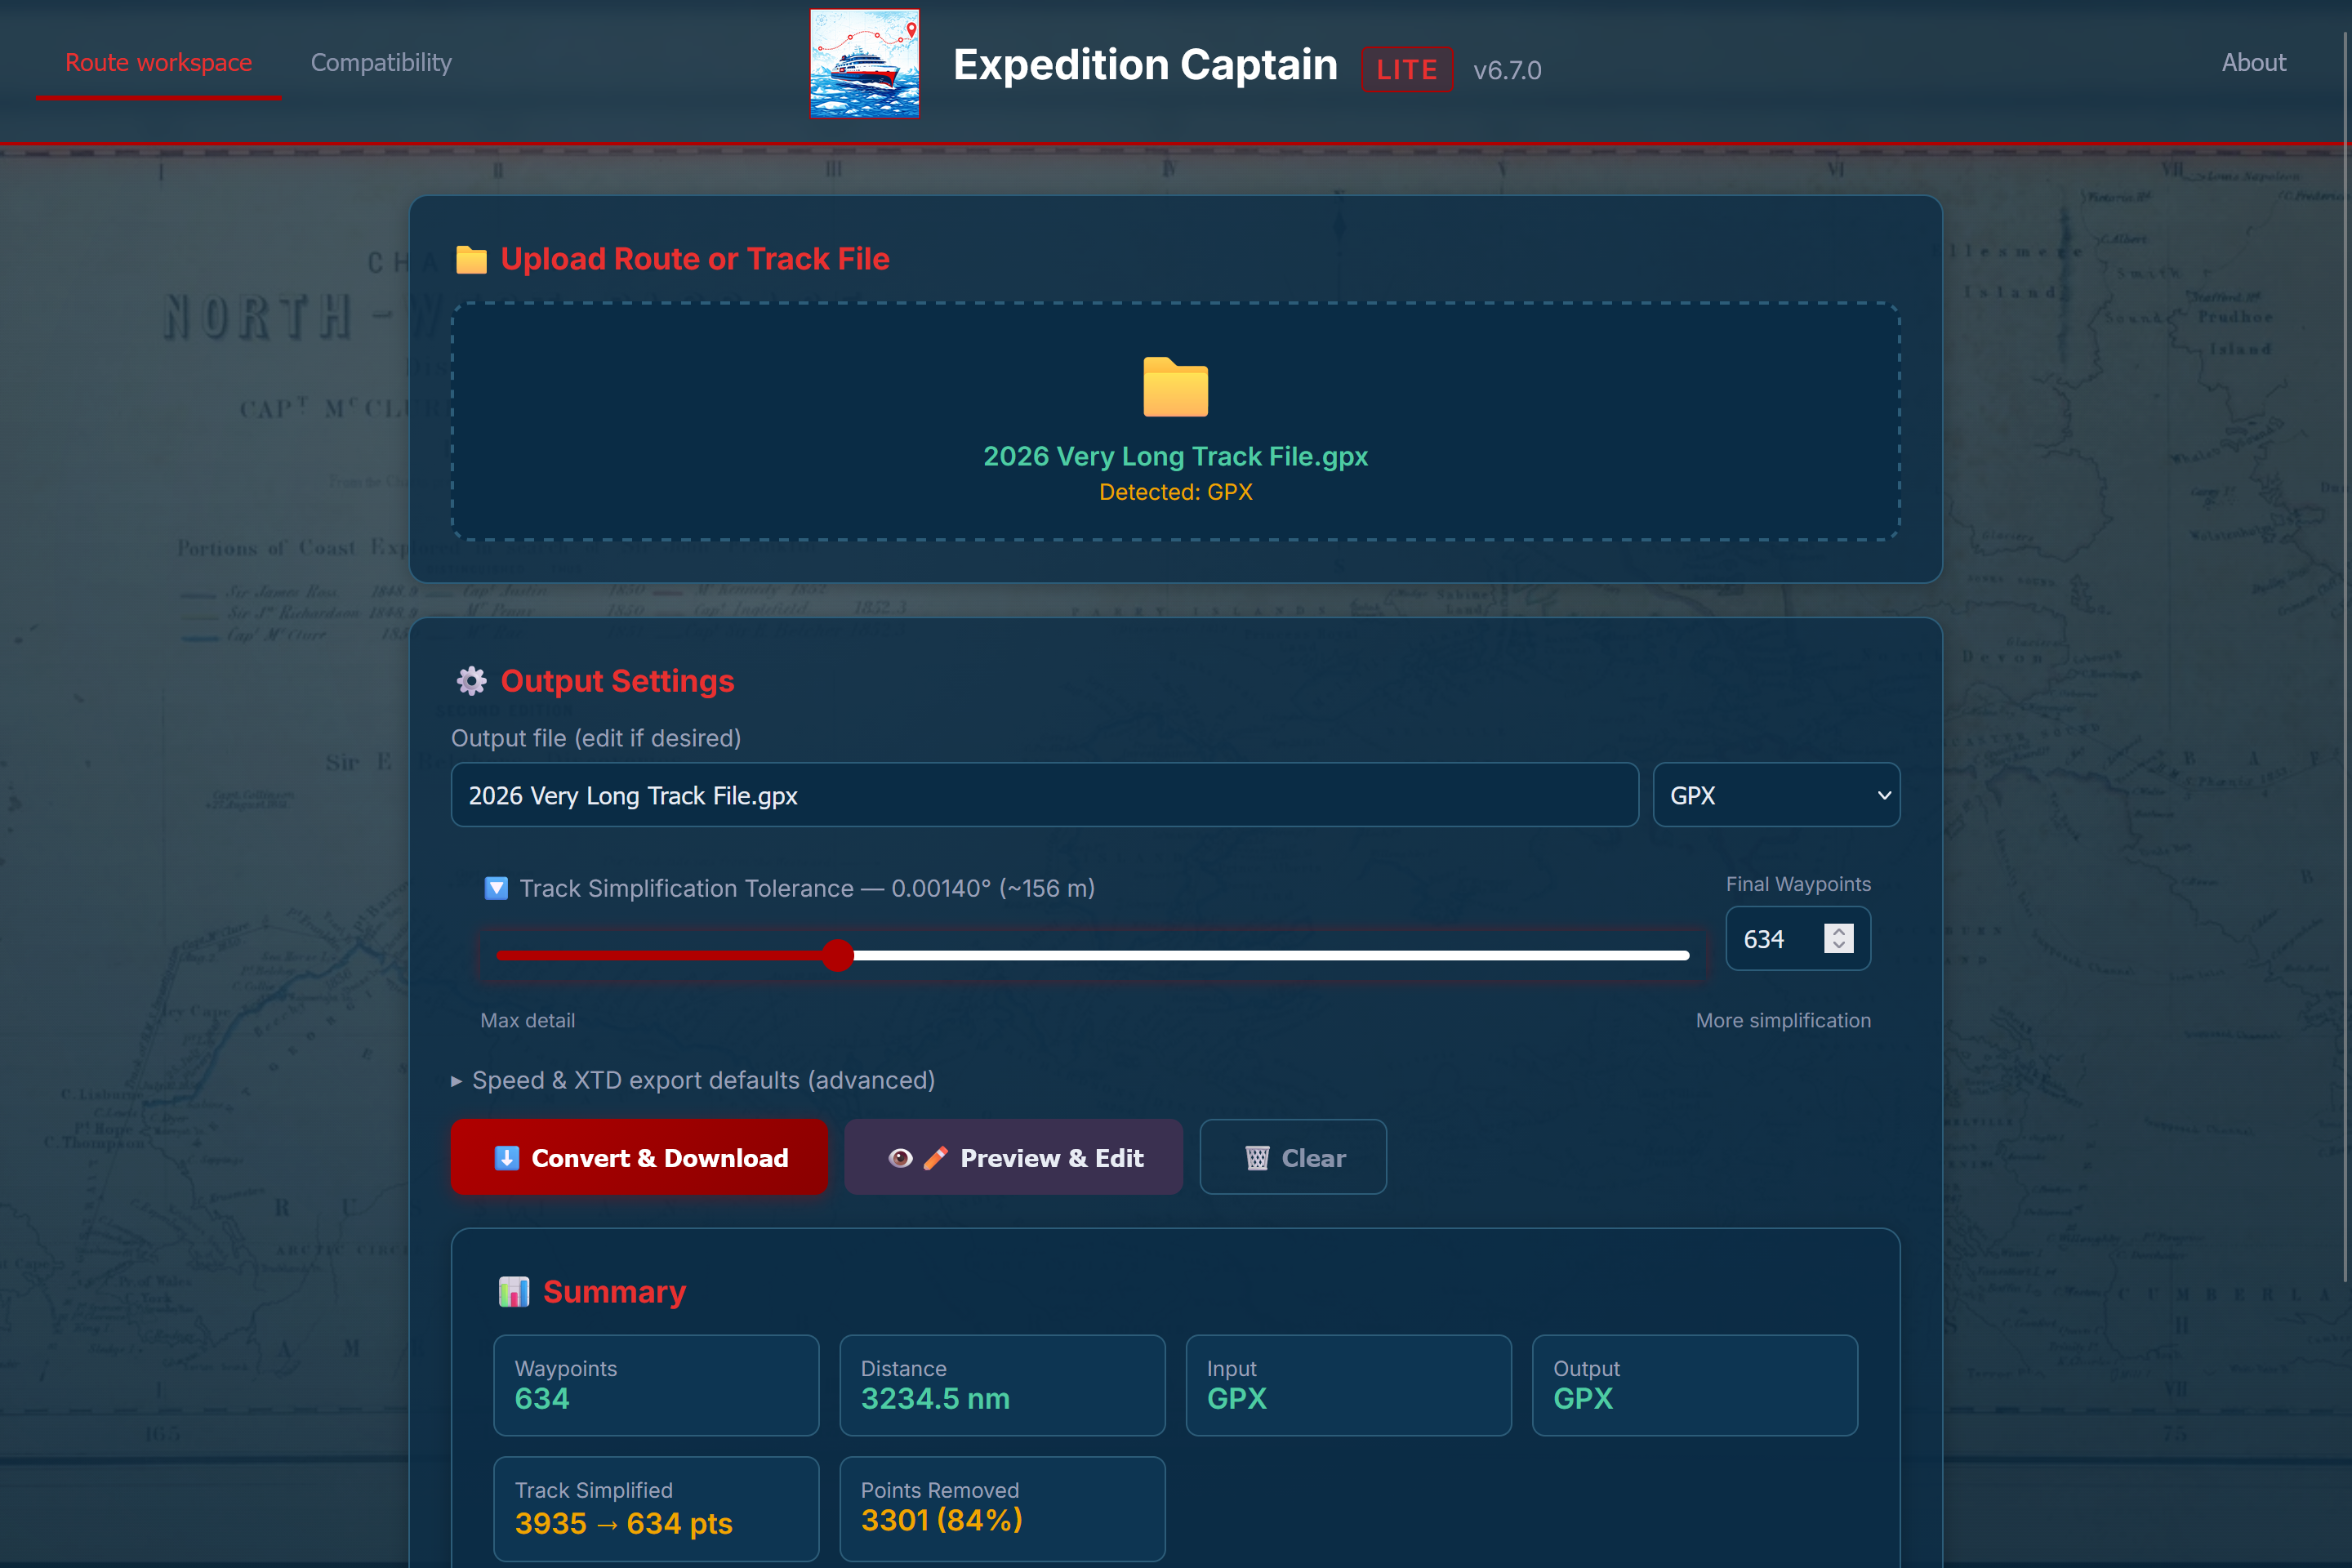
Task: Click the Expedition Captain title text
Action: coord(1145,65)
